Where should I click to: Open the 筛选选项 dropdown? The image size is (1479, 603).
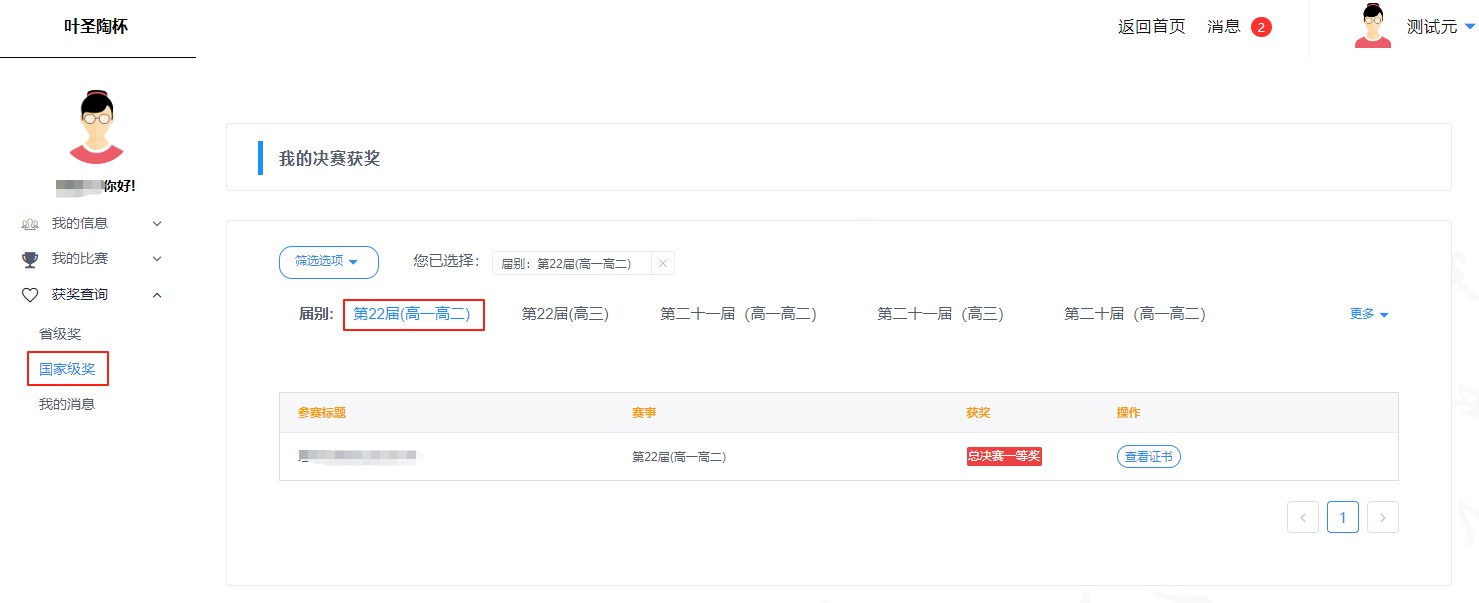pyautogui.click(x=328, y=261)
